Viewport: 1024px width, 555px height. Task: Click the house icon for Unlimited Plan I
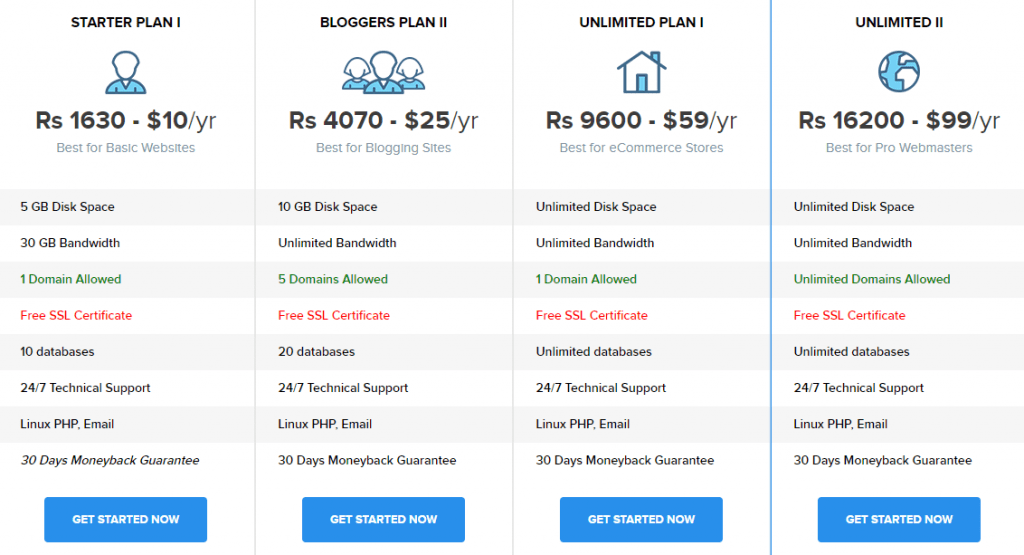click(x=641, y=72)
